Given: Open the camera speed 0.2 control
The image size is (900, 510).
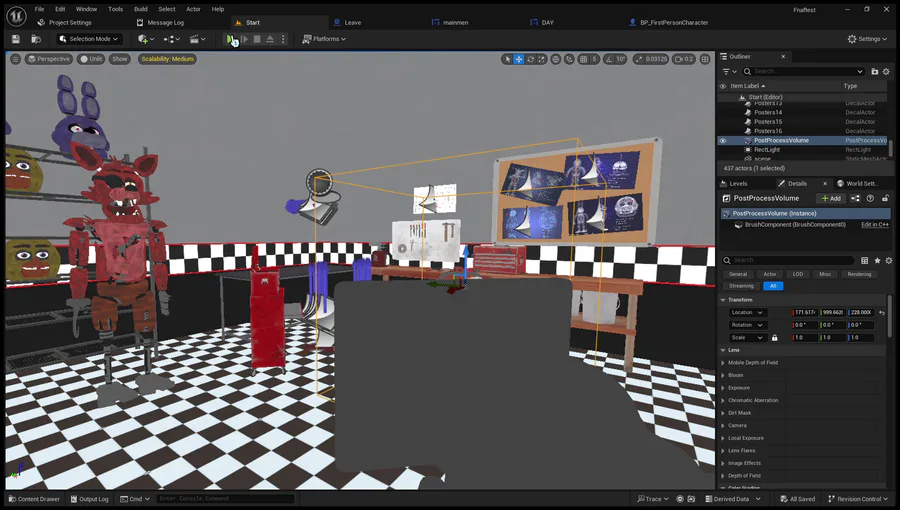Looking at the screenshot, I should [684, 59].
